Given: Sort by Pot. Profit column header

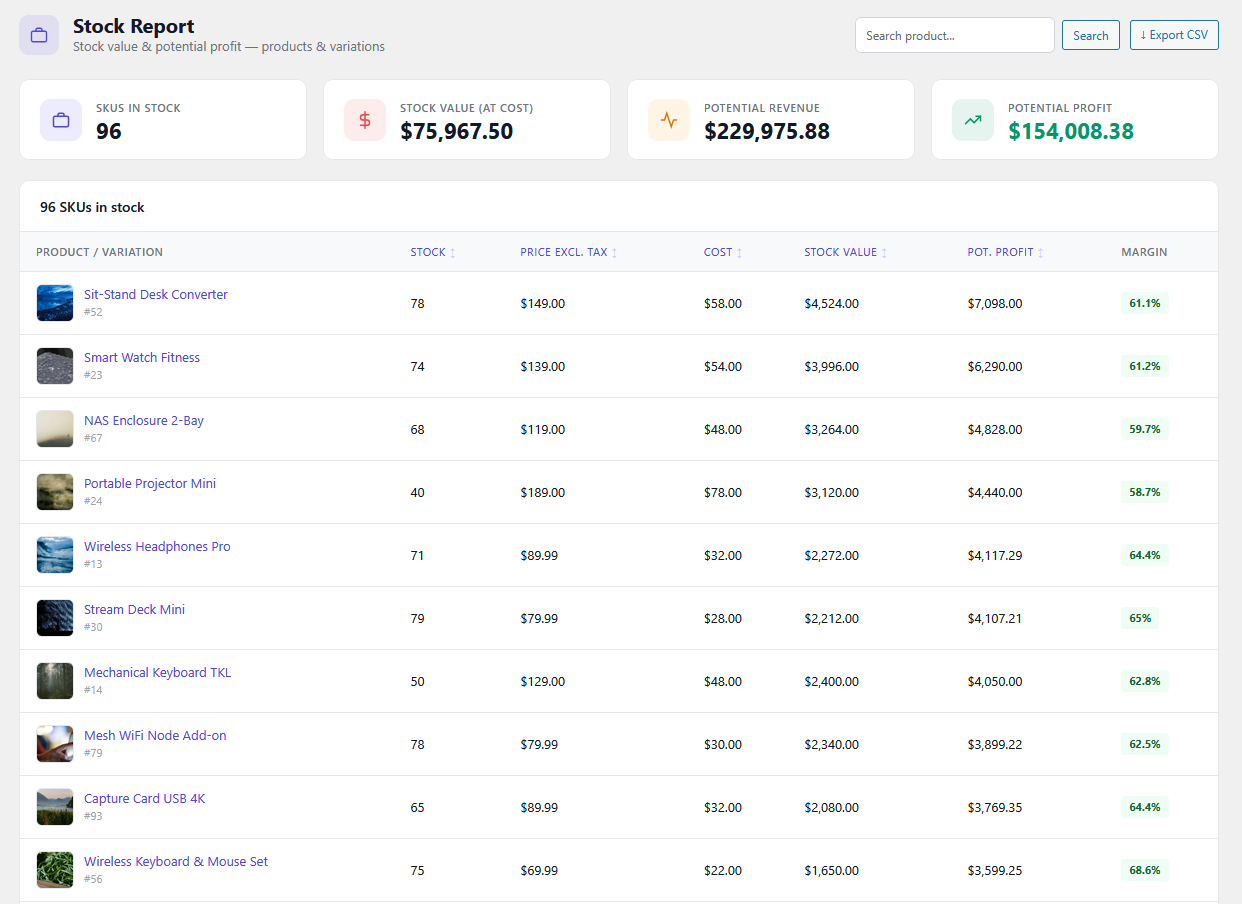Looking at the screenshot, I should (x=1005, y=252).
